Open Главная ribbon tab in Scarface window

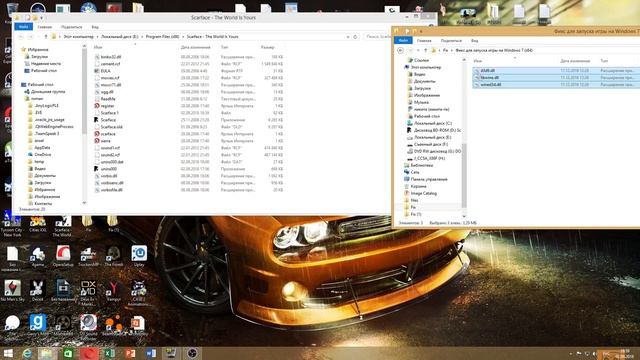[44, 27]
